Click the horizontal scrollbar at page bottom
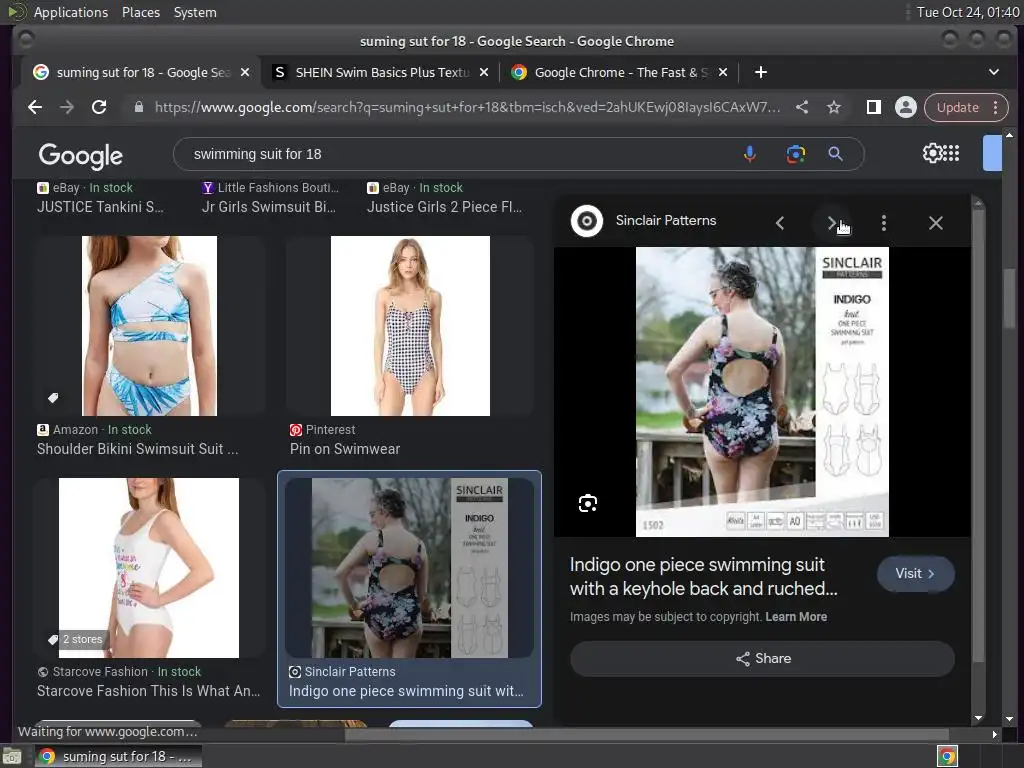 coord(647,735)
